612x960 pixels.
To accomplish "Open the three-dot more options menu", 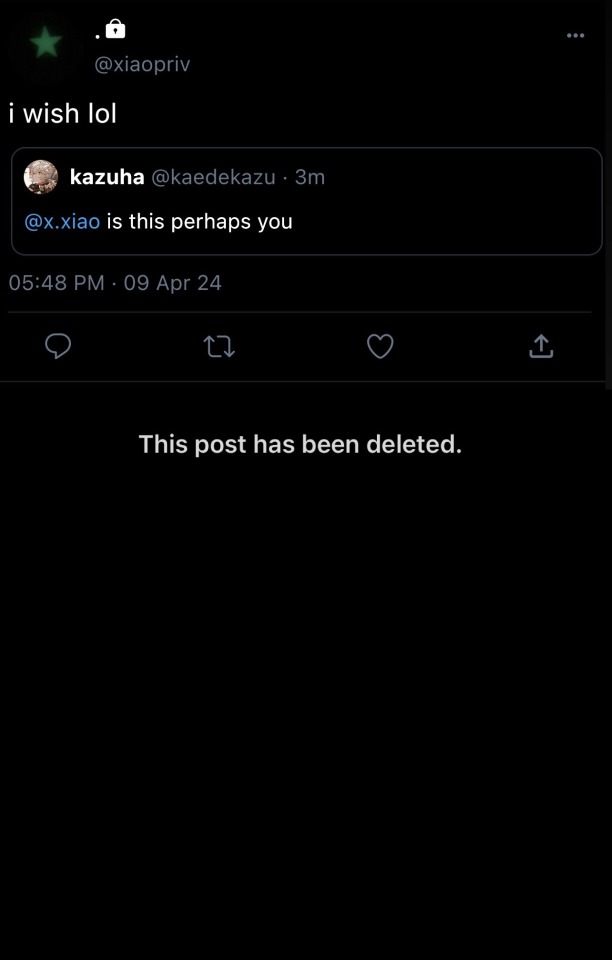I will 575,36.
